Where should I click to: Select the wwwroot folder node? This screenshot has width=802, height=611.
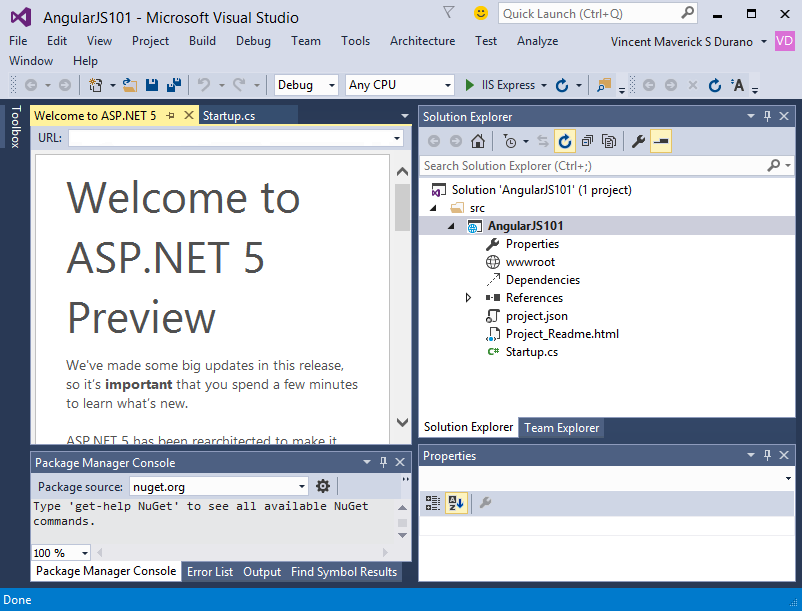click(x=530, y=262)
